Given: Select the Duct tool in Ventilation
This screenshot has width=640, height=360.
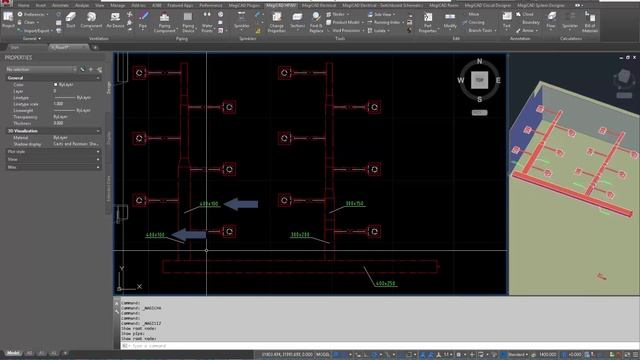Looking at the screenshot, I should coord(71,20).
